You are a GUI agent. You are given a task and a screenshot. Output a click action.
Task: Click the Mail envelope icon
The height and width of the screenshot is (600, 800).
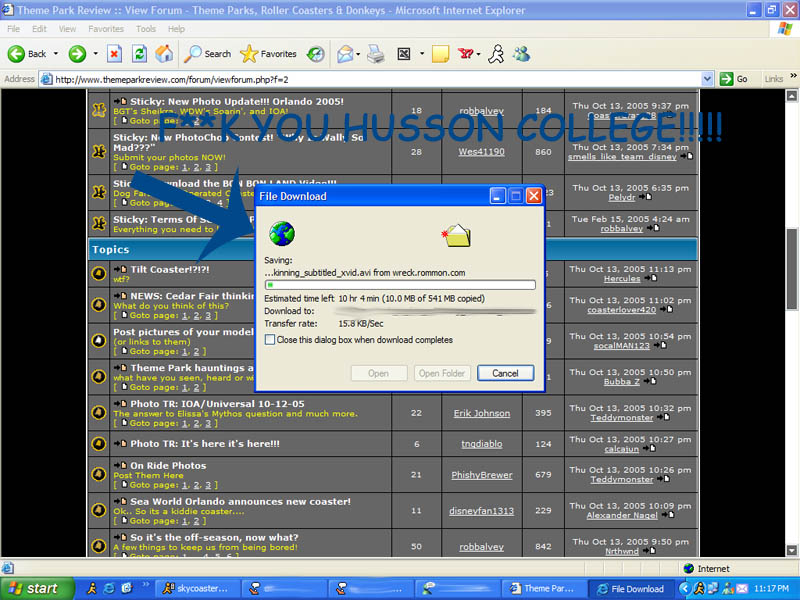[x=345, y=54]
